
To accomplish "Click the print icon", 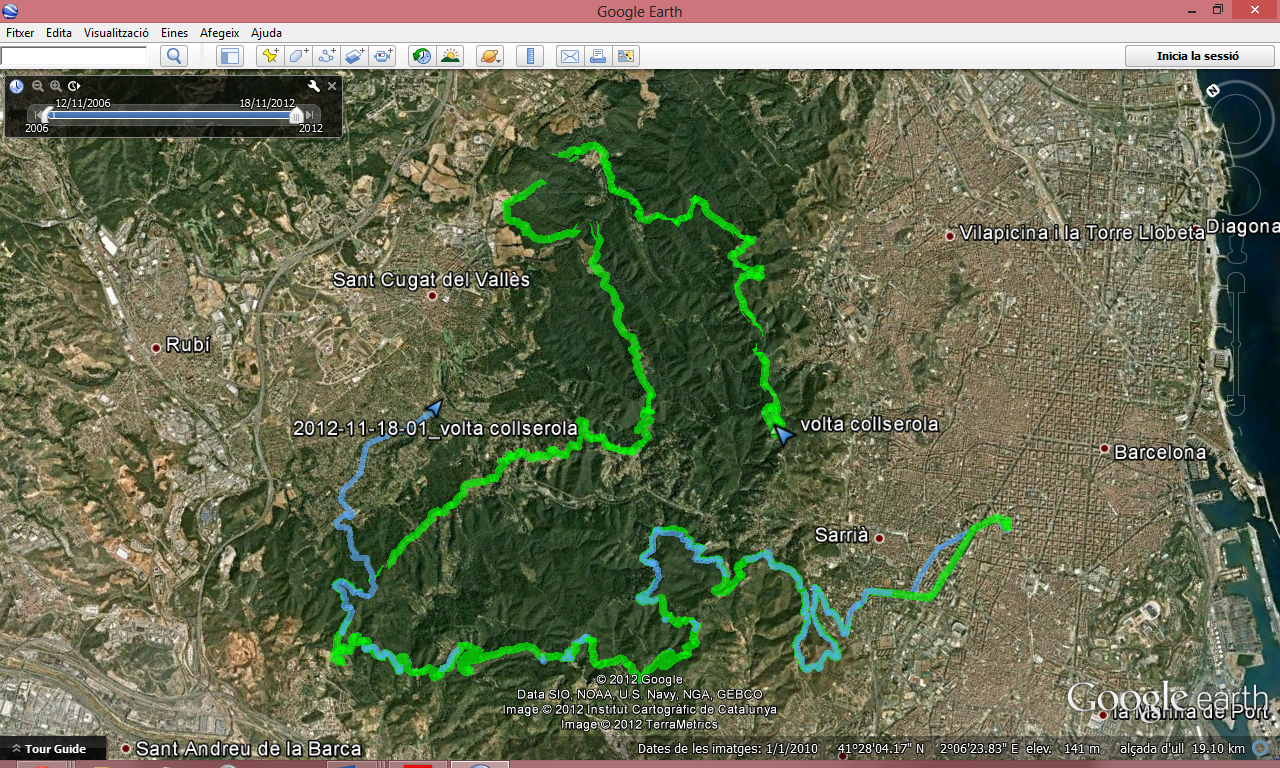I will [x=597, y=56].
